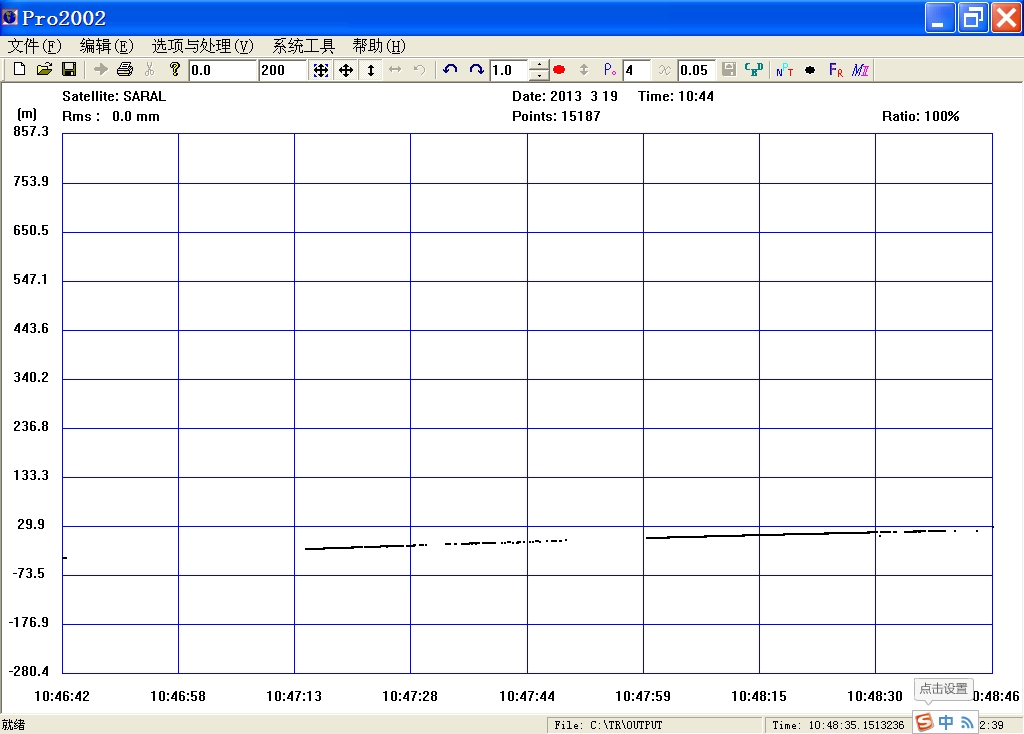Image resolution: width=1024 pixels, height=734 pixels.
Task: Click the gray curve icon before 0.05 field
Action: point(664,69)
